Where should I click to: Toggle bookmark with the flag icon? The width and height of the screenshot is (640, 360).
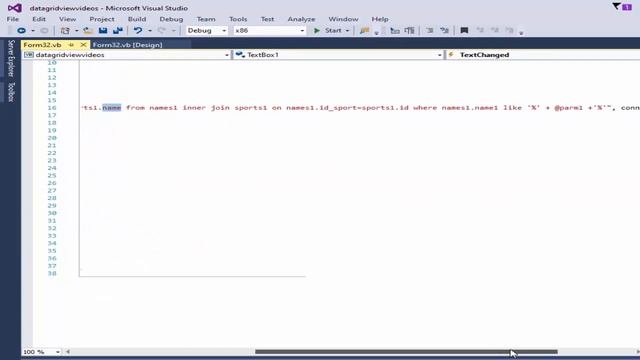(464, 31)
